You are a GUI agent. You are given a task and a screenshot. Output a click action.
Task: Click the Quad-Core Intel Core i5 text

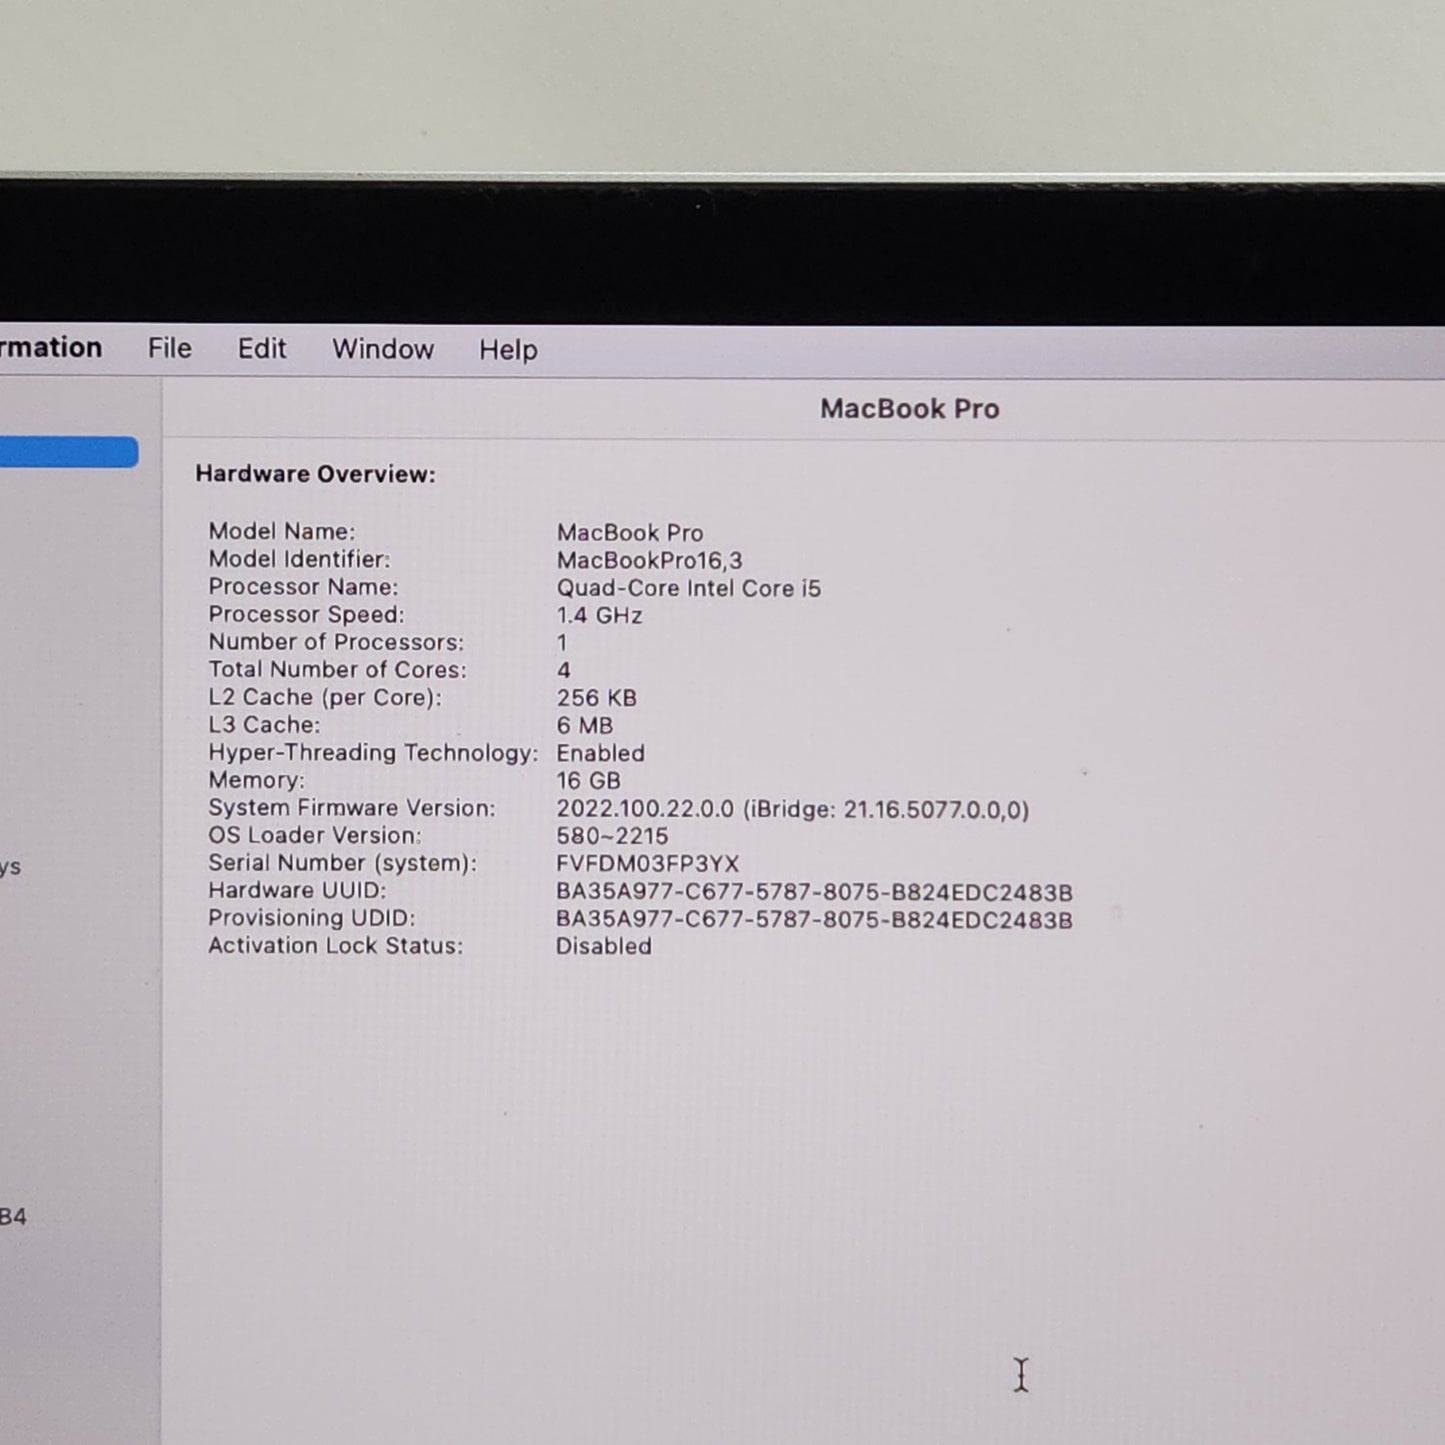(x=688, y=588)
